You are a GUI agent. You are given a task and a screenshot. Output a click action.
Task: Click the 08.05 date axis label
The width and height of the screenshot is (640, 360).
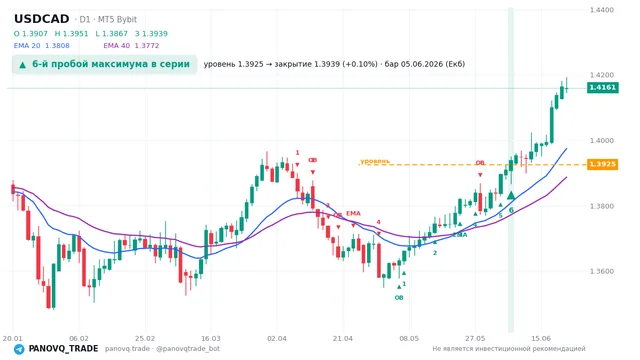pos(409,338)
